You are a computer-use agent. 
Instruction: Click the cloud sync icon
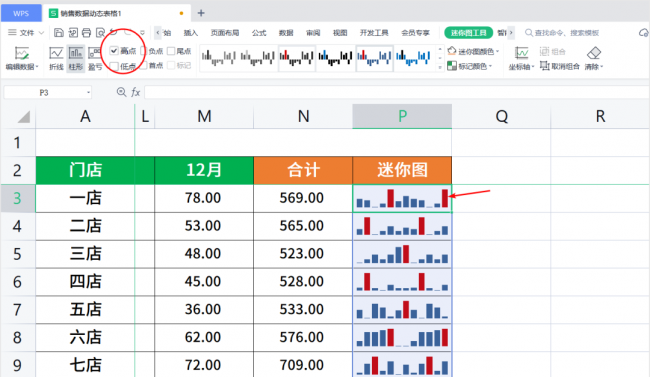[x=643, y=33]
